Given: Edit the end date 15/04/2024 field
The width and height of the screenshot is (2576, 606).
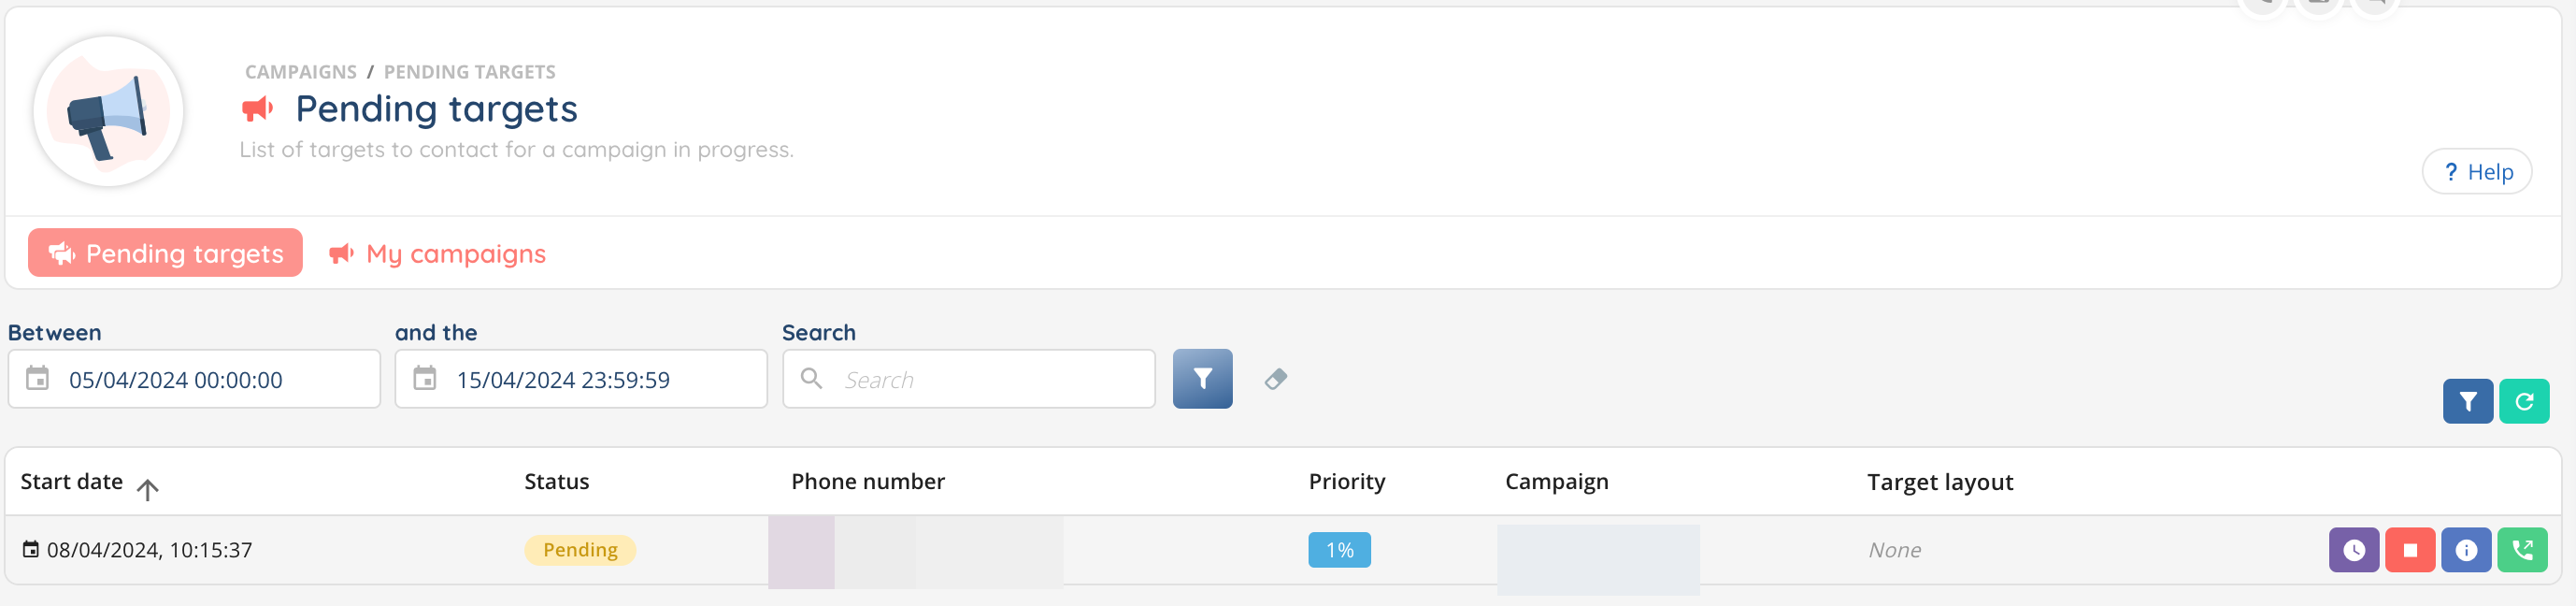Looking at the screenshot, I should point(600,380).
